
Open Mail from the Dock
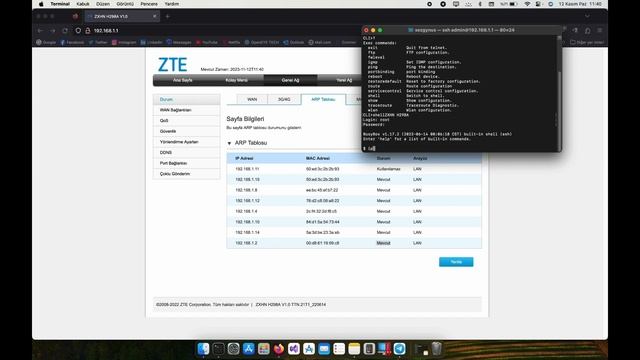coord(324,349)
